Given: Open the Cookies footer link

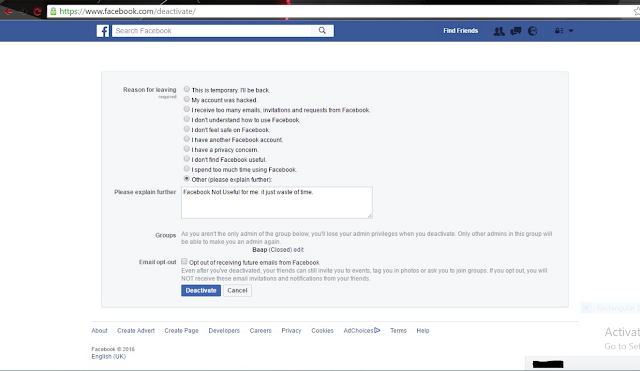Looking at the screenshot, I should pyautogui.click(x=322, y=331).
